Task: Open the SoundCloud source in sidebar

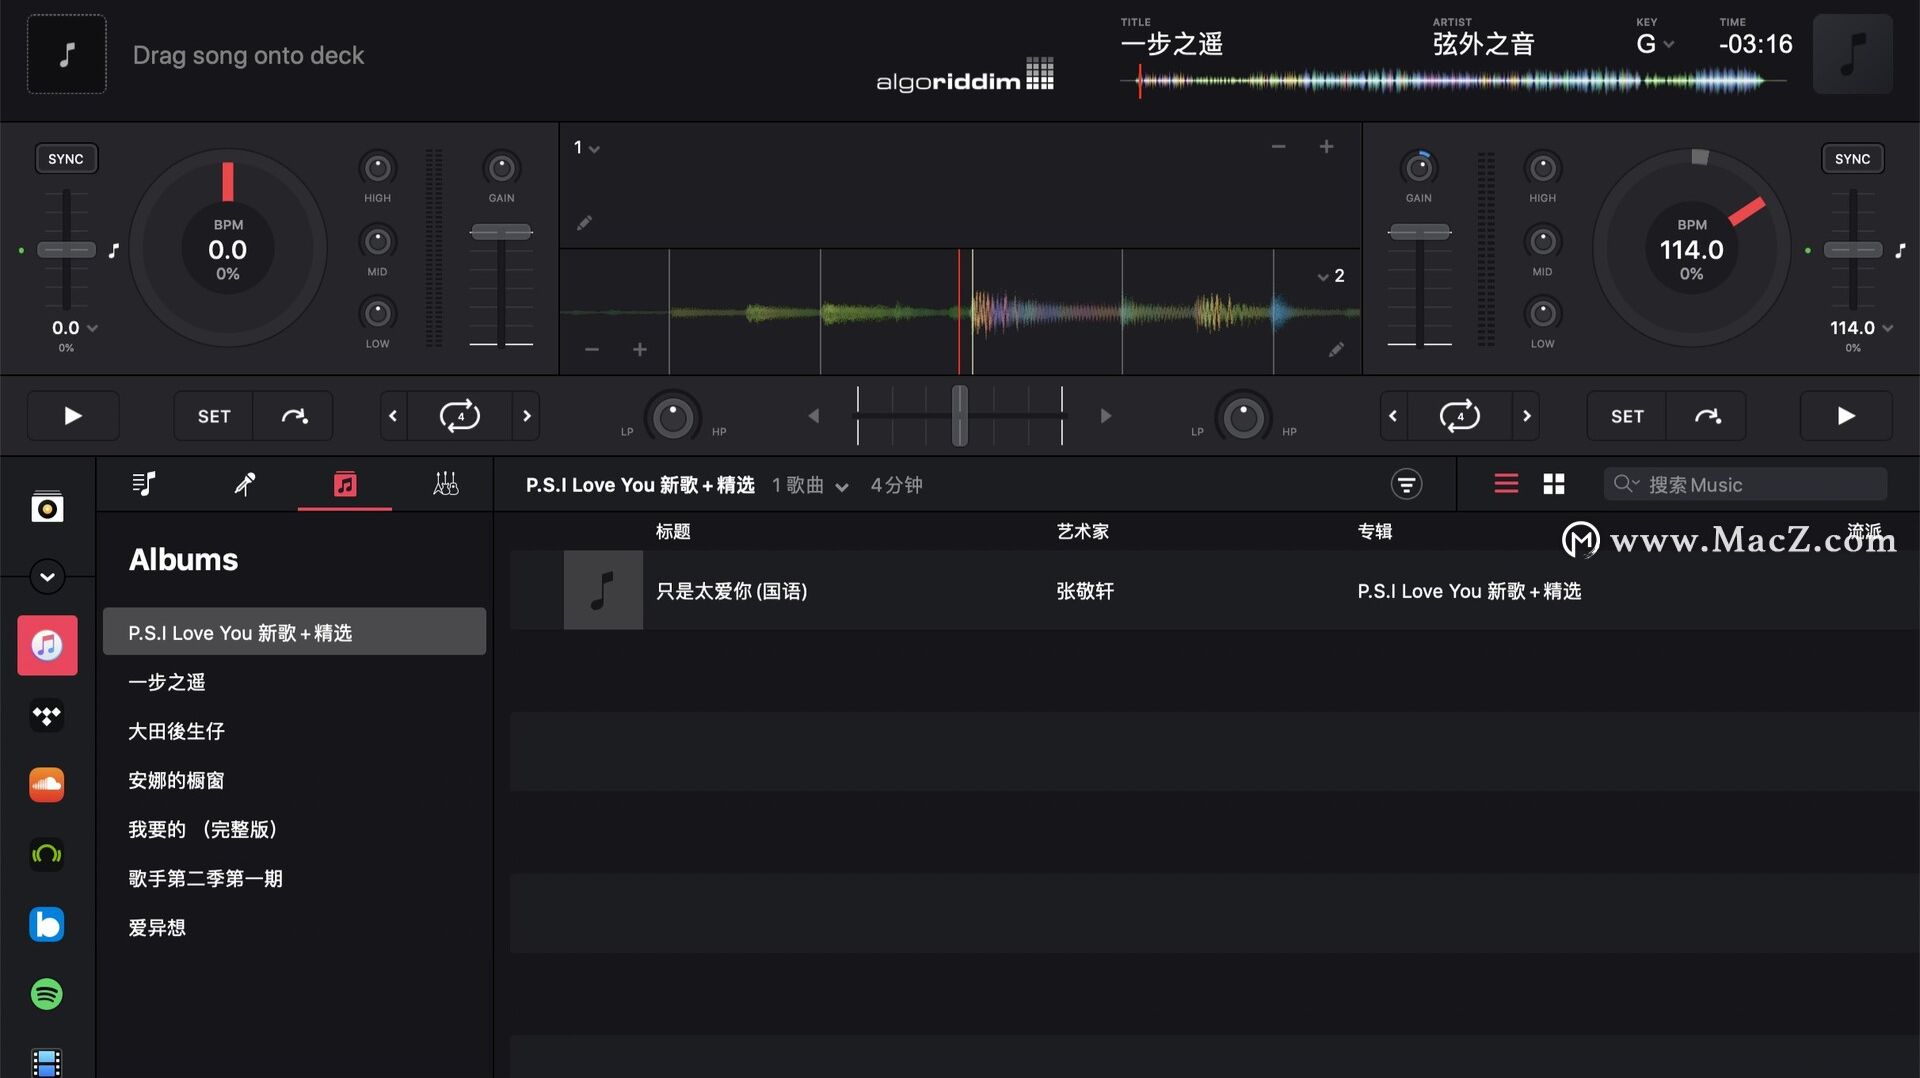Action: (47, 784)
